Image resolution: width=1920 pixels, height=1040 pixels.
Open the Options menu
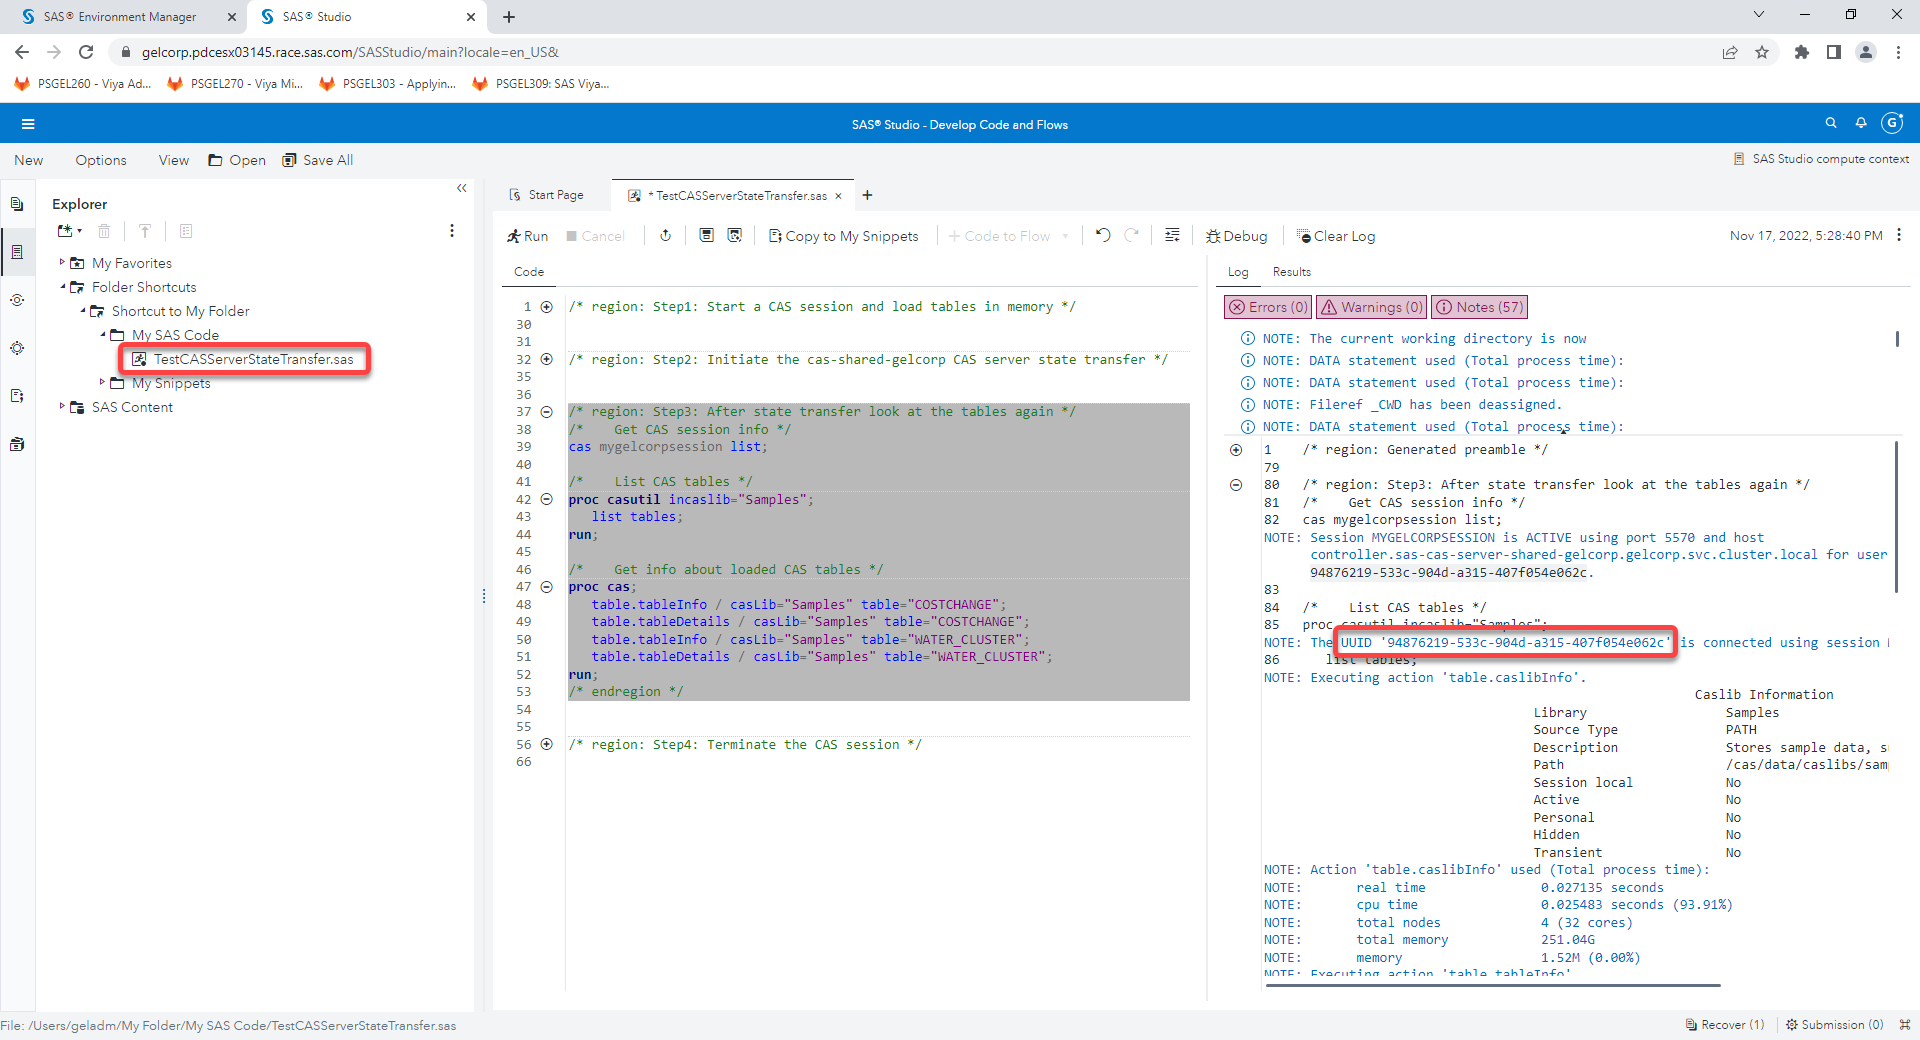(101, 160)
